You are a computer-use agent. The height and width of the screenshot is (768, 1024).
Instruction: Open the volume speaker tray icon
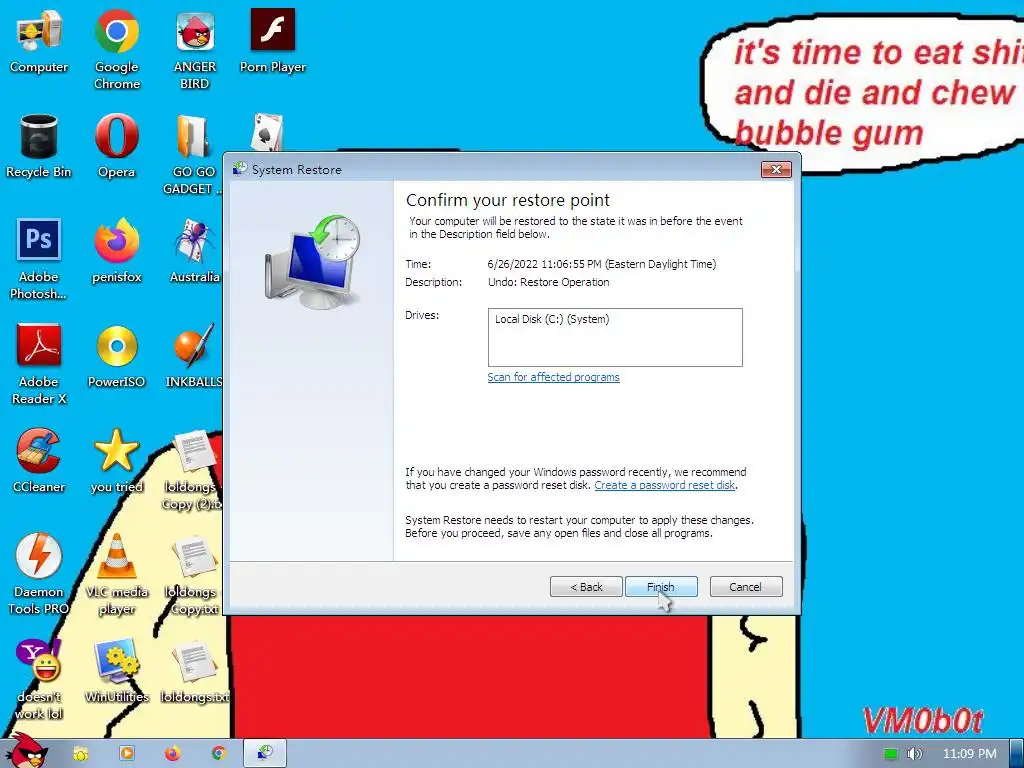tap(915, 754)
